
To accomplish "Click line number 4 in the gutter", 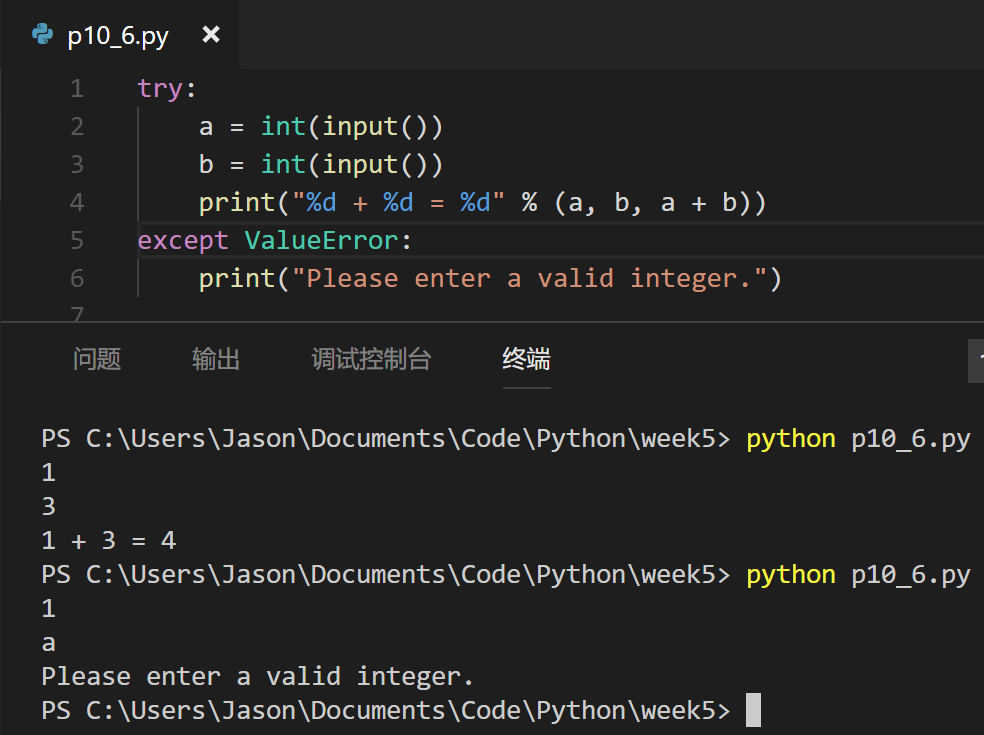I will pos(77,202).
